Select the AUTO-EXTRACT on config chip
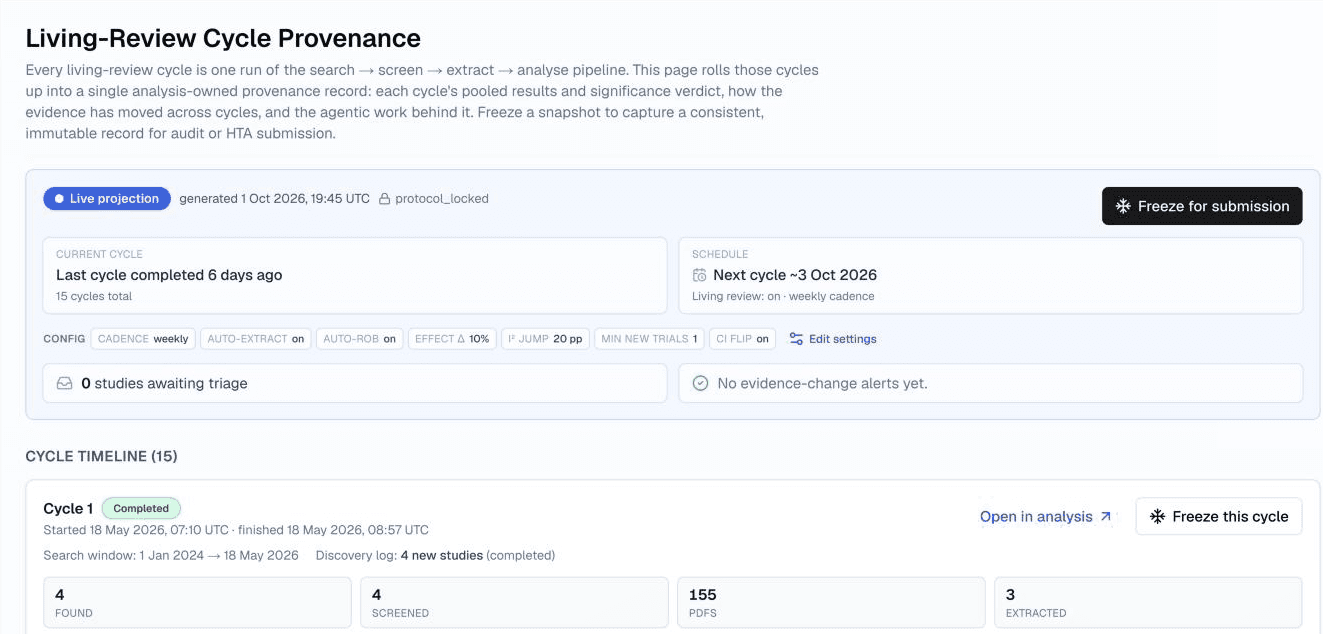The width and height of the screenshot is (1323, 634). 256,339
